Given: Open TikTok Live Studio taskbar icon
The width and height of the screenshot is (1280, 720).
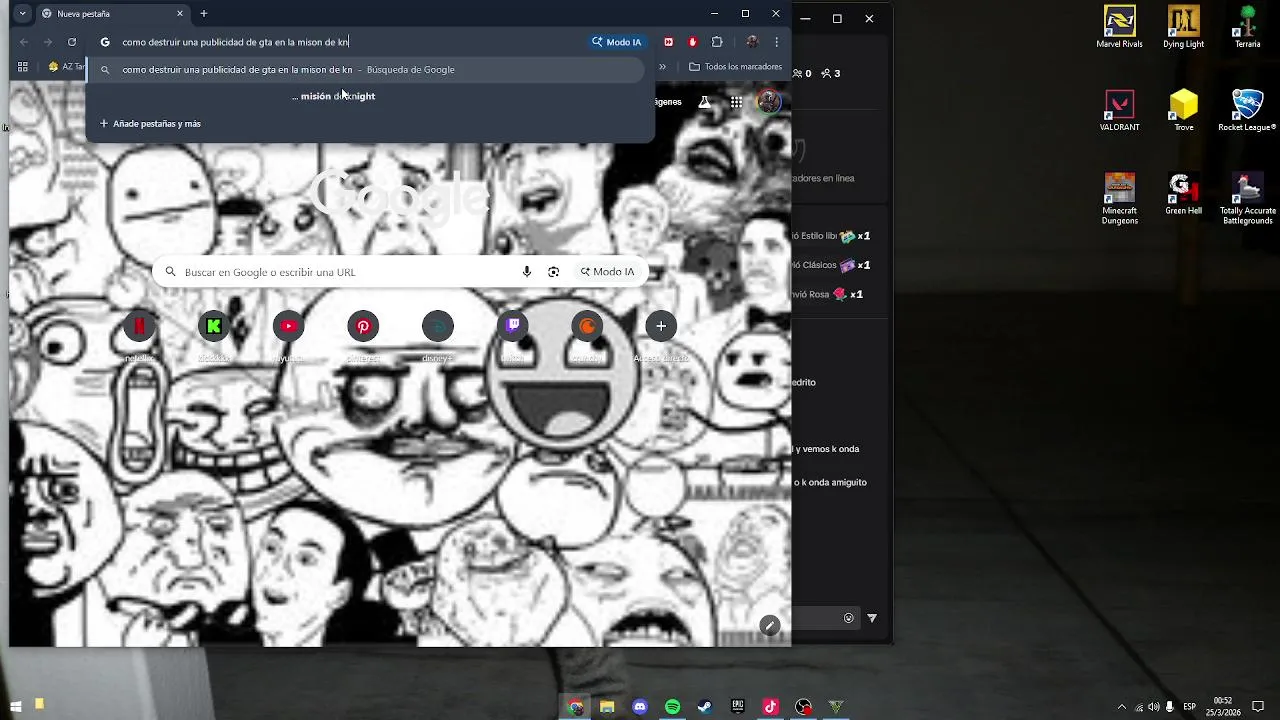Looking at the screenshot, I should (770, 707).
